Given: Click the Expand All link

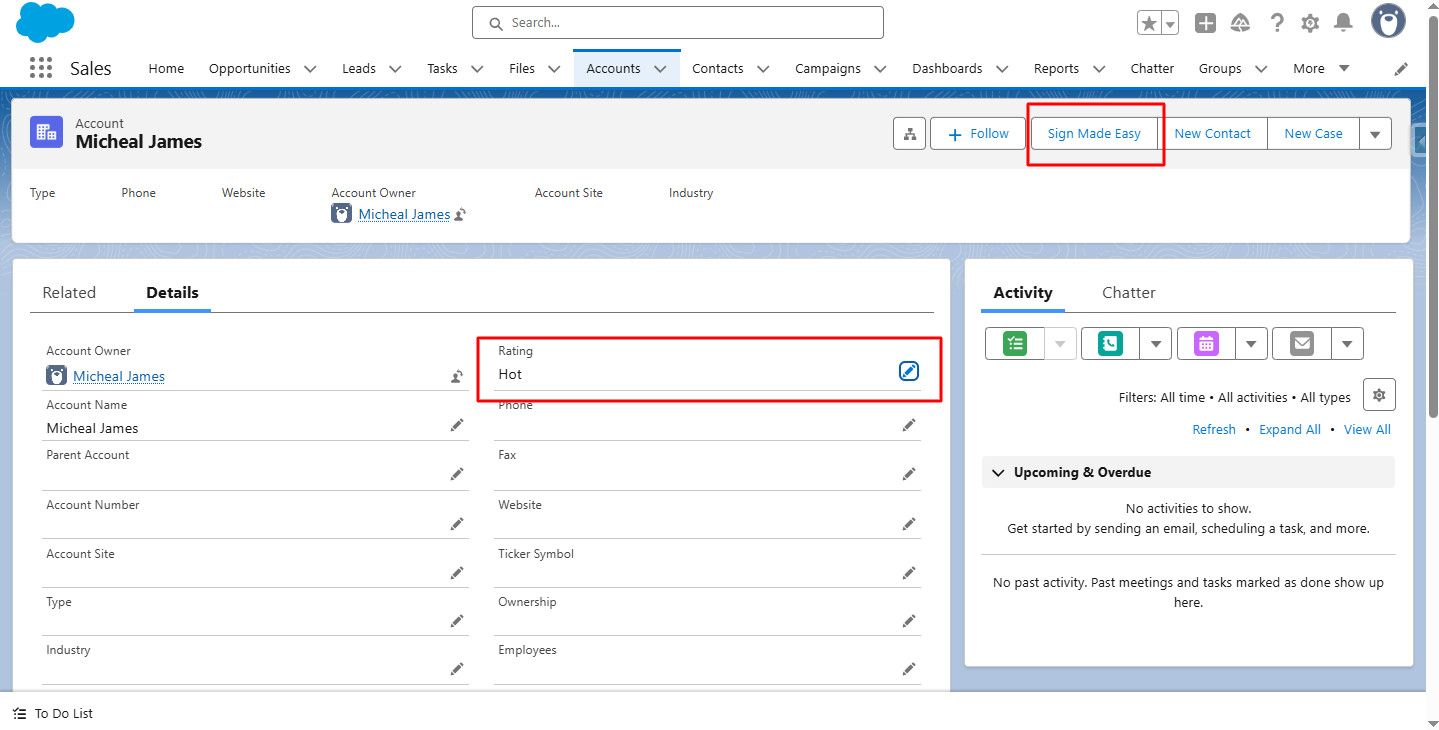Looking at the screenshot, I should click(1289, 429).
